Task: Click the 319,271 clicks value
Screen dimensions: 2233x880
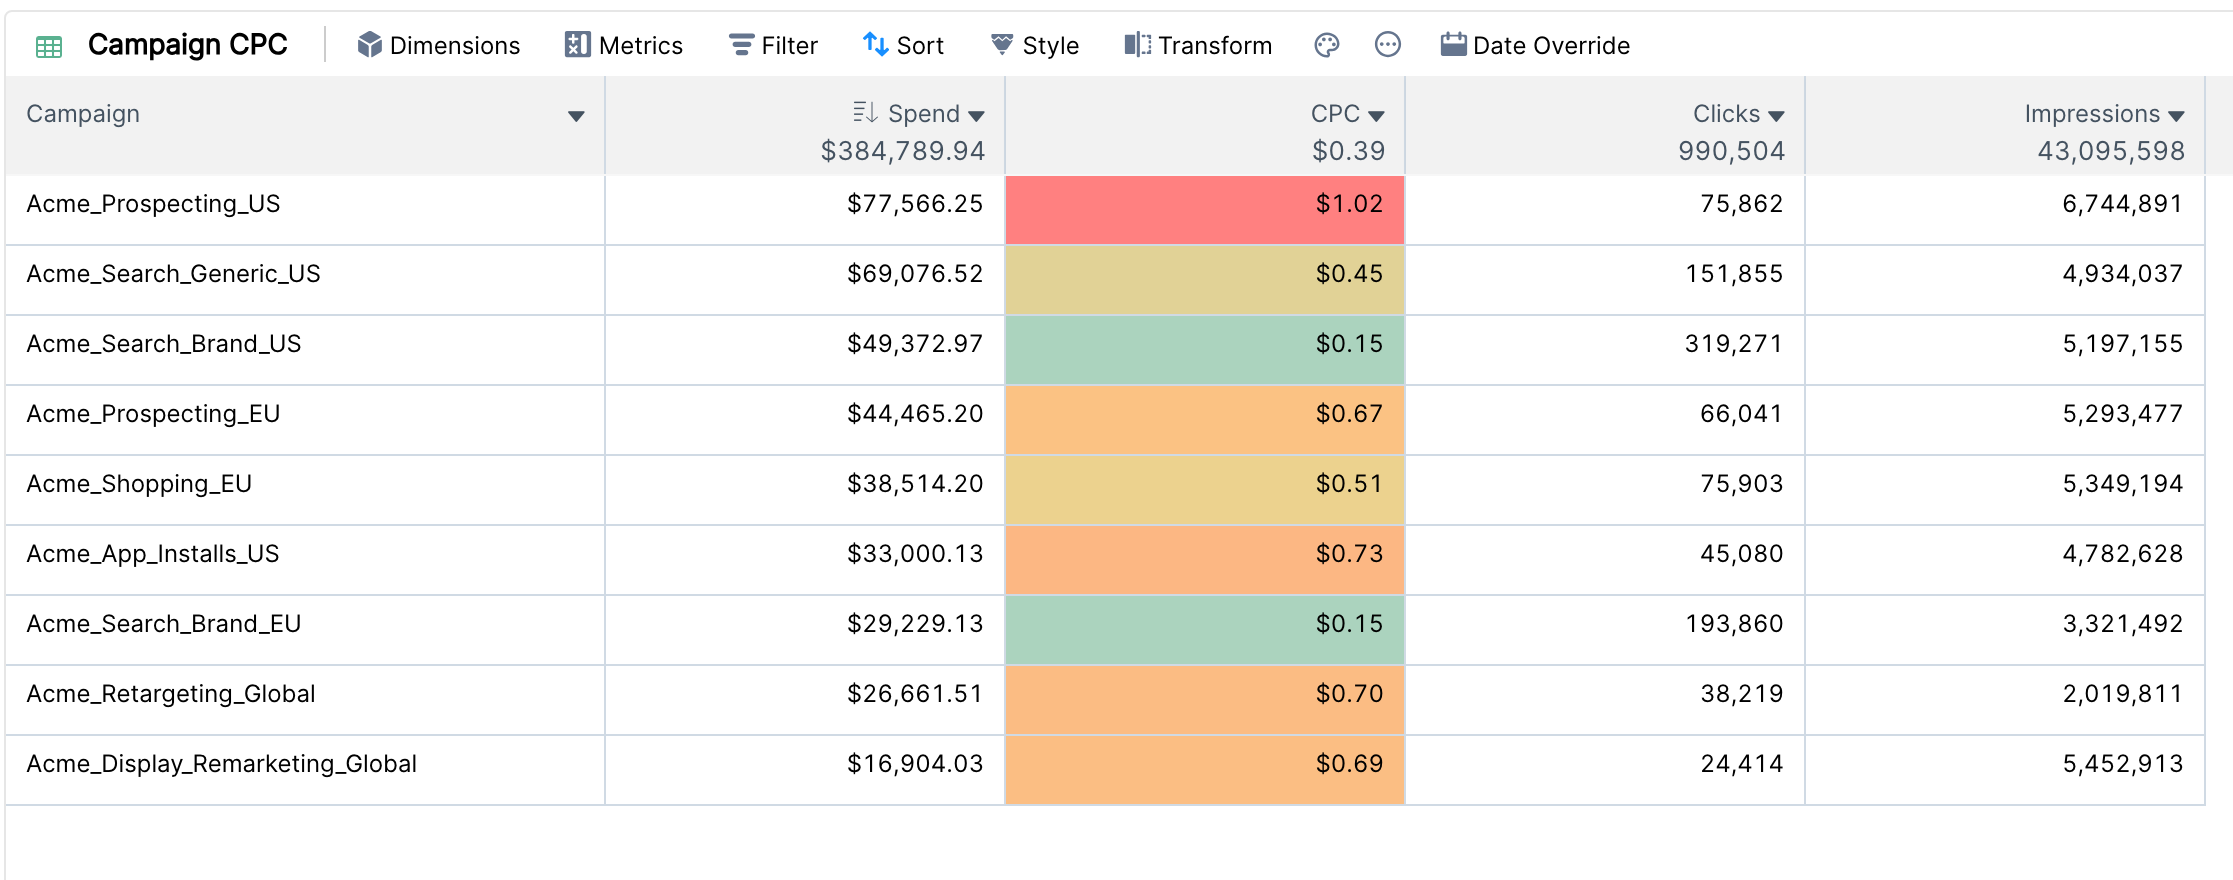Action: coord(1734,344)
